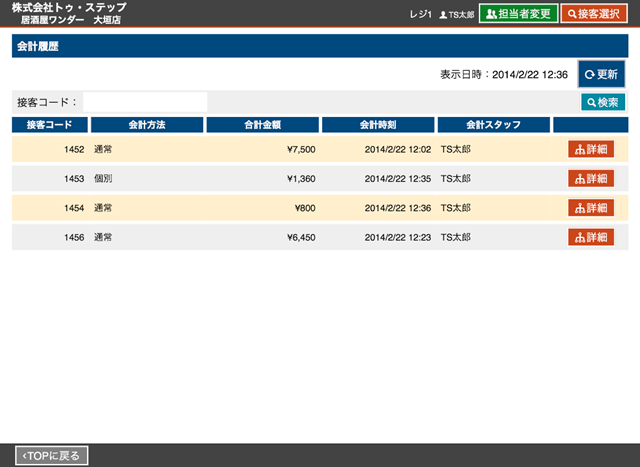640x467 pixels.
Task: Select the 合計金額 column header
Action: (x=261, y=125)
